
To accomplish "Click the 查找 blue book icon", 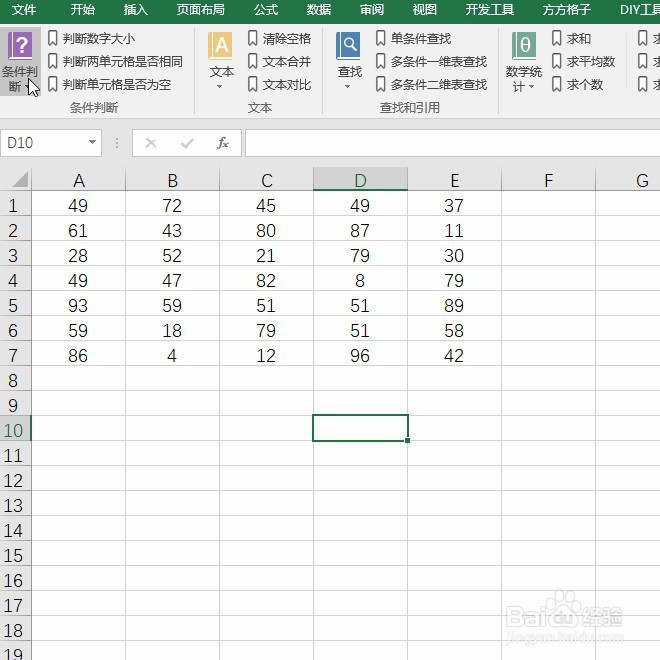I will 349,46.
